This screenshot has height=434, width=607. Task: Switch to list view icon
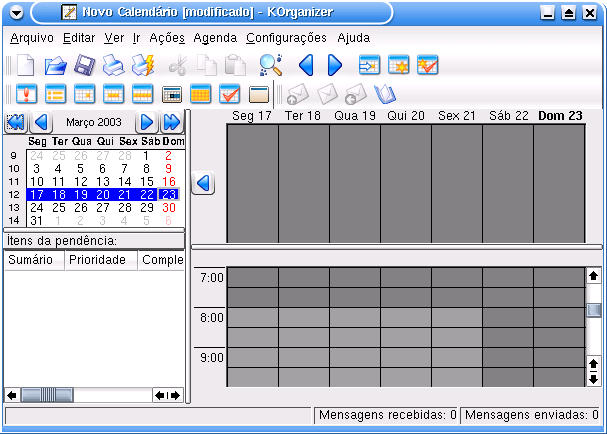click(x=55, y=94)
